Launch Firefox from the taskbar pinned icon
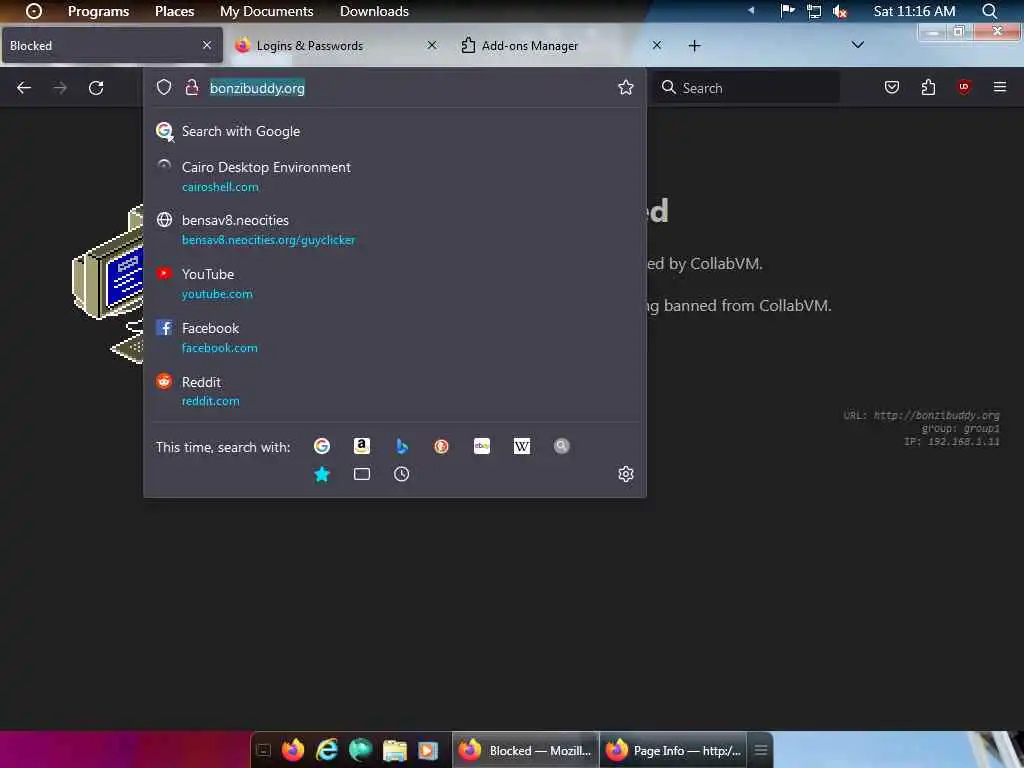1024x768 pixels. [293, 750]
